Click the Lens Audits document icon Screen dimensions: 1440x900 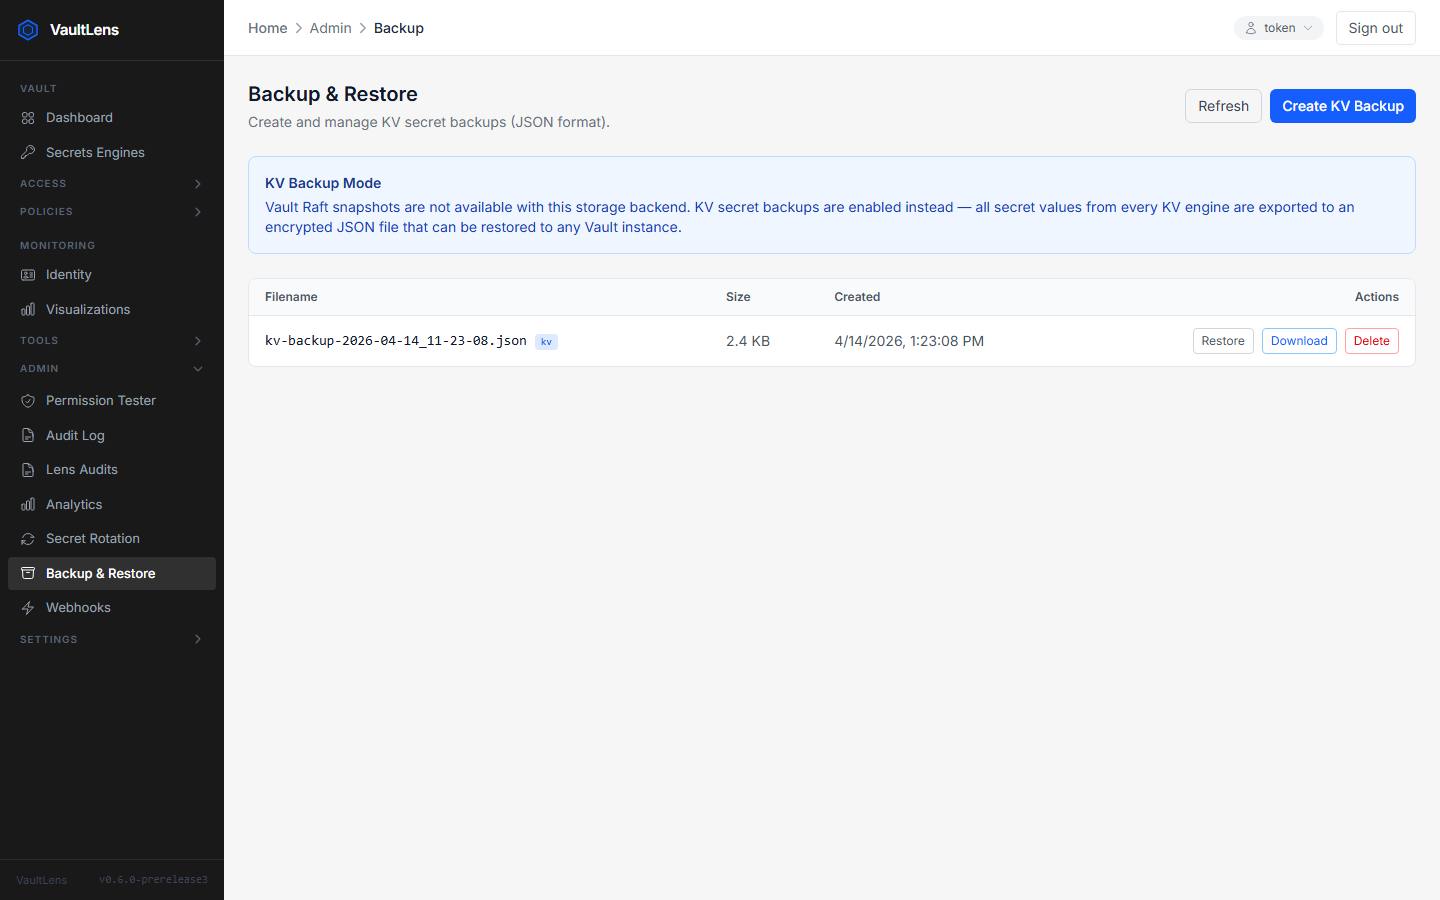tap(28, 470)
